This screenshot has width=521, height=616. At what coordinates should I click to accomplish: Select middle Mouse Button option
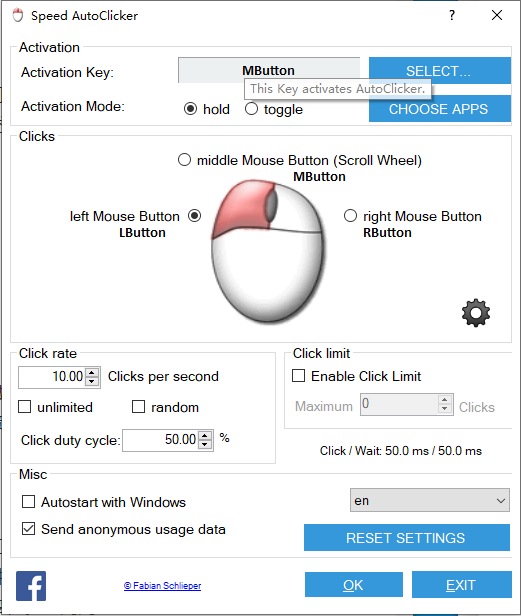pyautogui.click(x=184, y=160)
